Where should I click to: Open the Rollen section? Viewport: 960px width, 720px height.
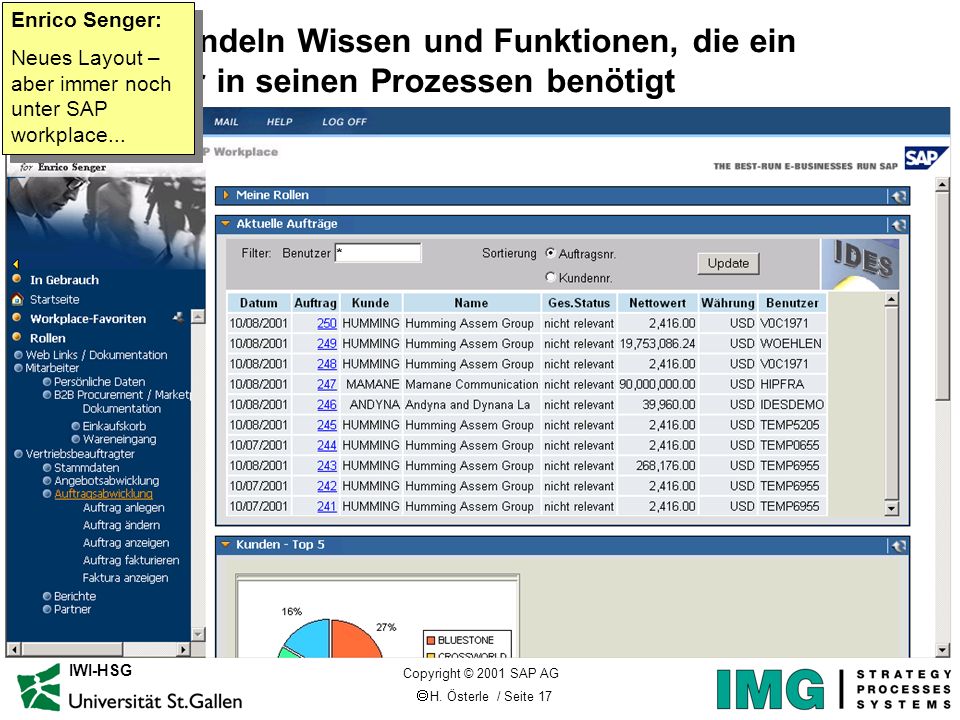click(48, 338)
